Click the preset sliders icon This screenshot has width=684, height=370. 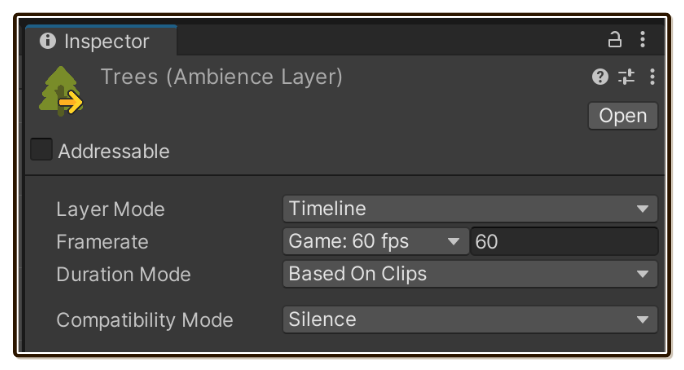626,77
